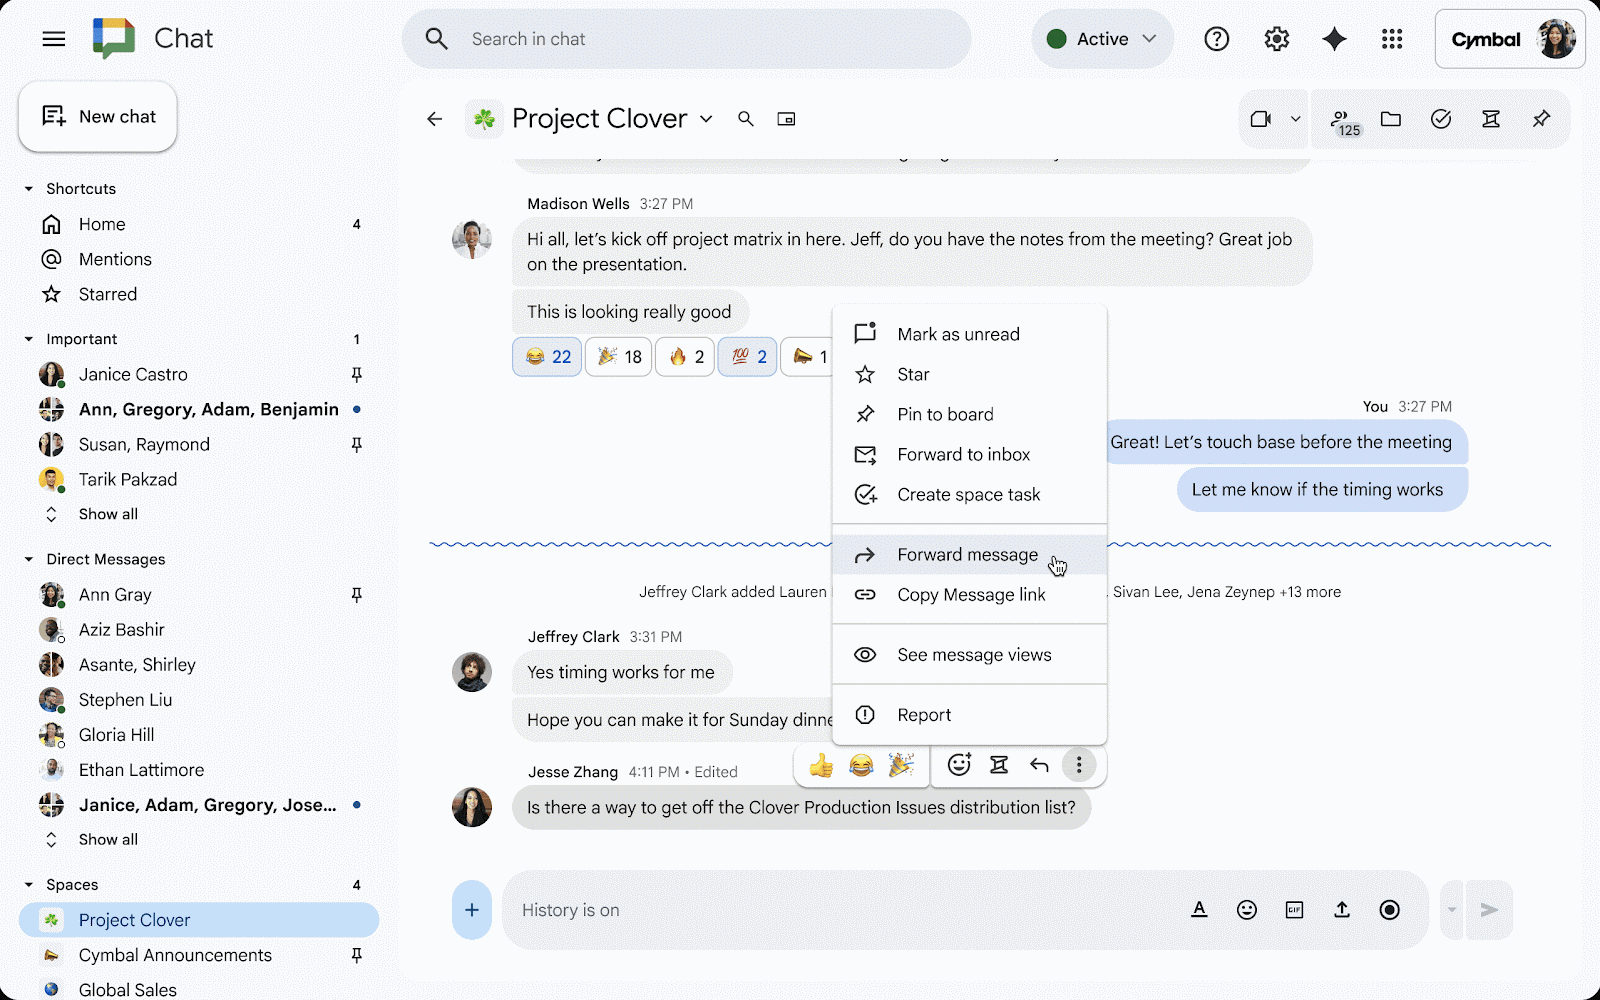1600x1000 pixels.
Task: Set your status from the Active dropdown
Action: [1101, 39]
